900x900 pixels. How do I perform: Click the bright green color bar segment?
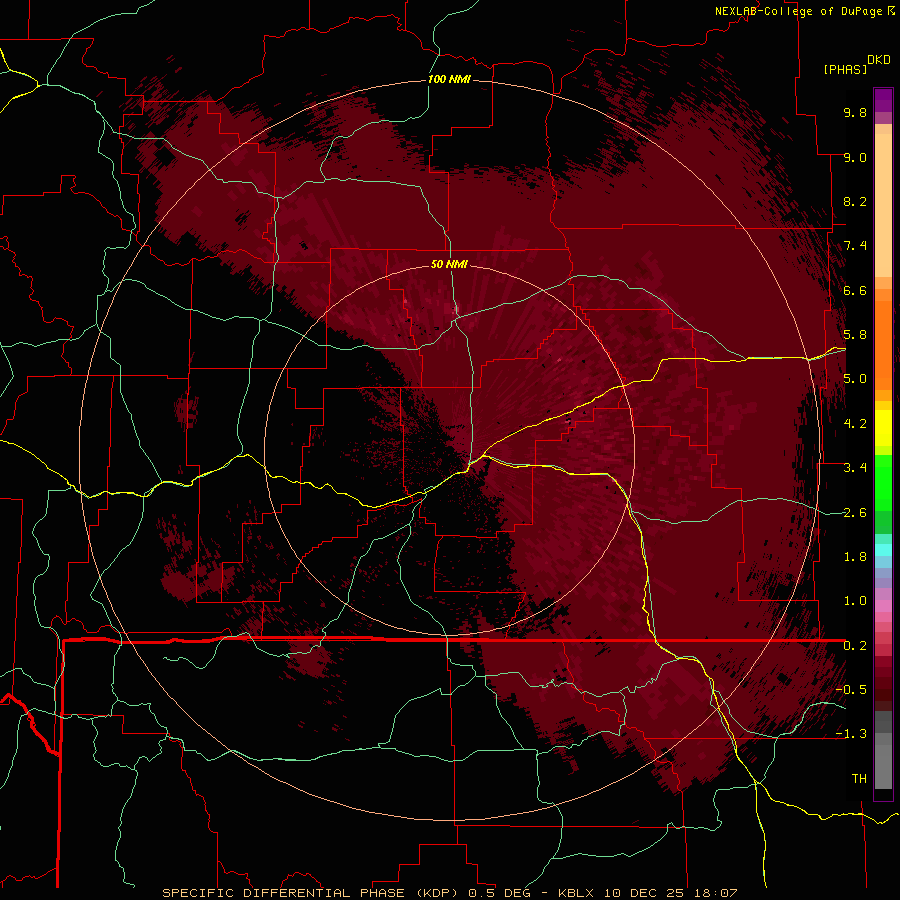883,482
